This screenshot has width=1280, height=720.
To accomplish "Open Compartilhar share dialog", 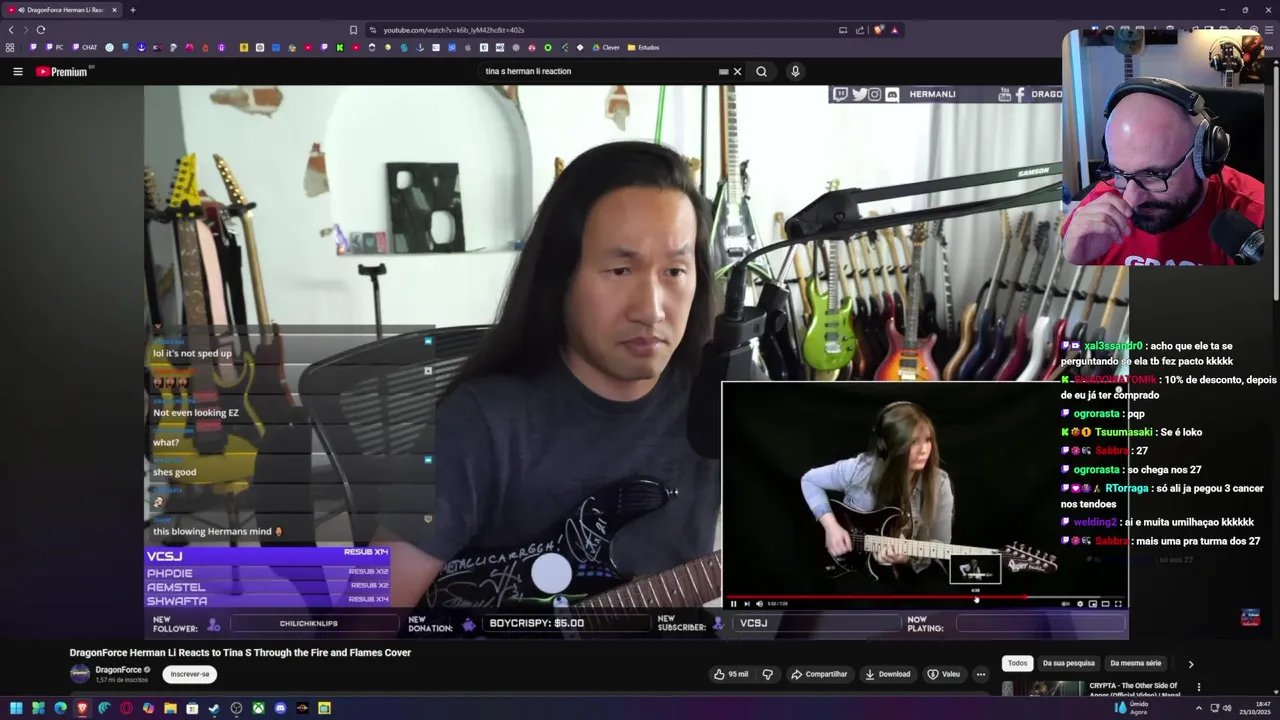I will click(x=818, y=674).
